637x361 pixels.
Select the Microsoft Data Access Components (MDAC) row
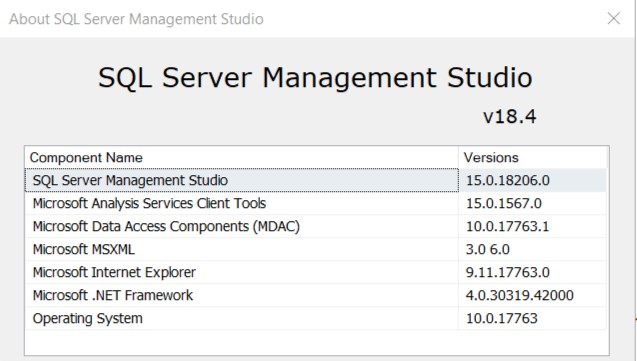pos(316,226)
